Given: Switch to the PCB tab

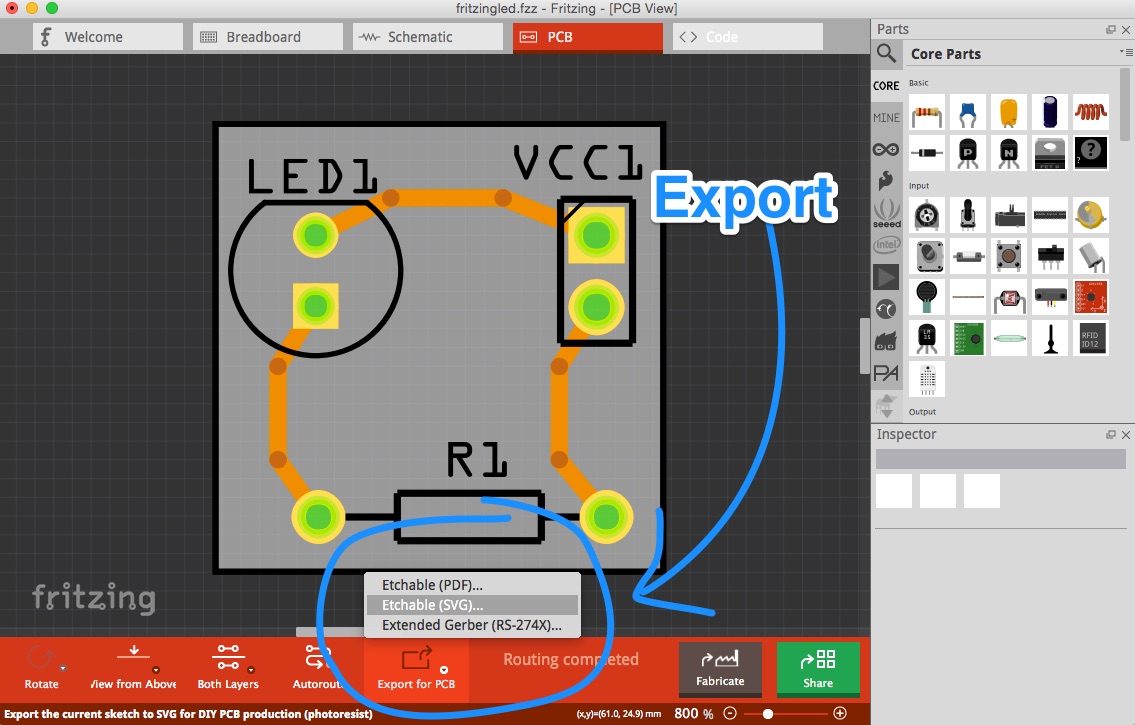Looking at the screenshot, I should tap(588, 37).
